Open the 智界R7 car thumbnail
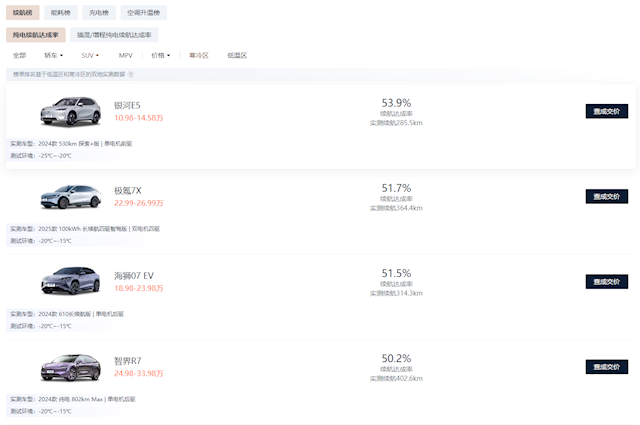The width and height of the screenshot is (640, 425). coord(71,367)
